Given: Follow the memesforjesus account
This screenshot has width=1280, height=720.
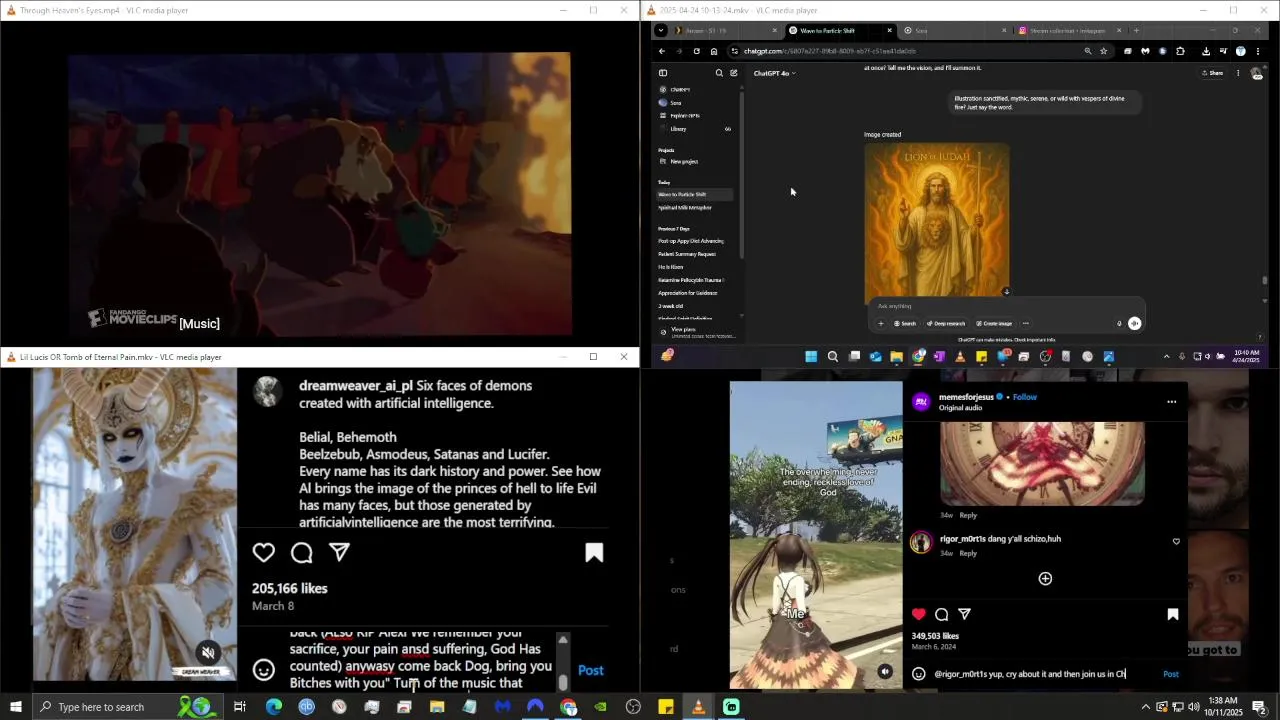Looking at the screenshot, I should pos(1025,397).
